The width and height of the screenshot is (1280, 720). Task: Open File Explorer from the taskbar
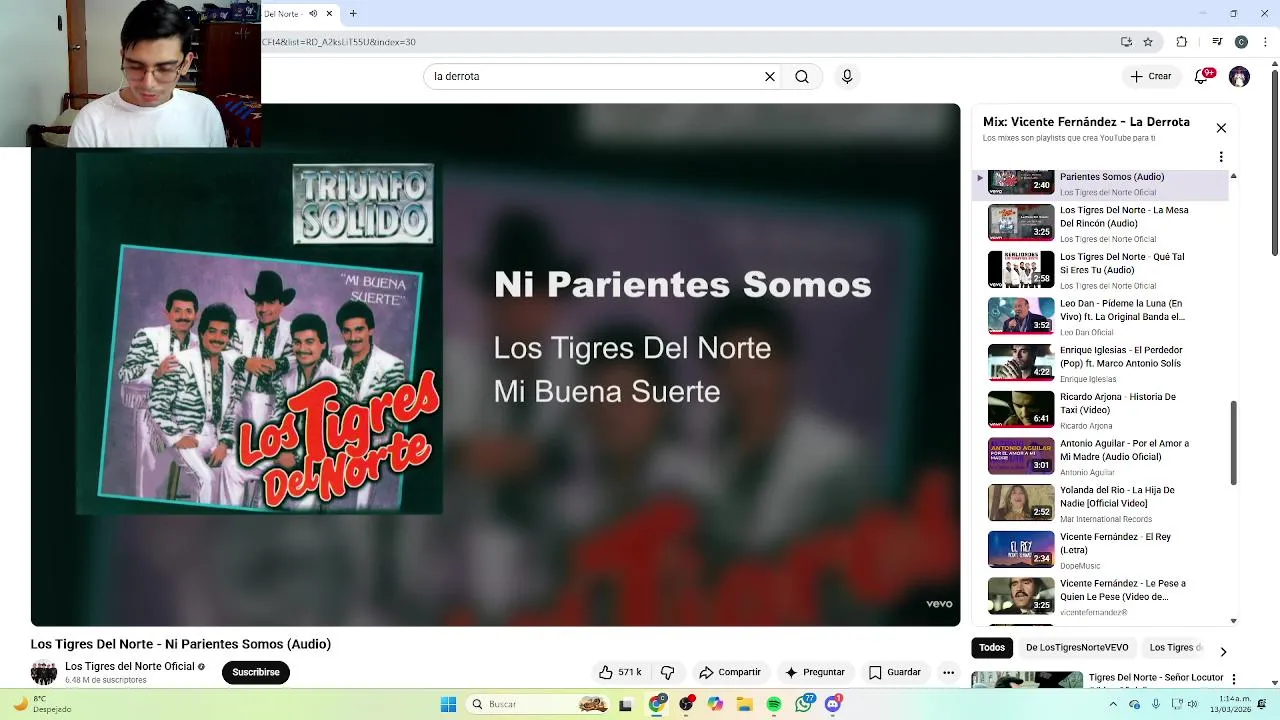[x=744, y=704]
